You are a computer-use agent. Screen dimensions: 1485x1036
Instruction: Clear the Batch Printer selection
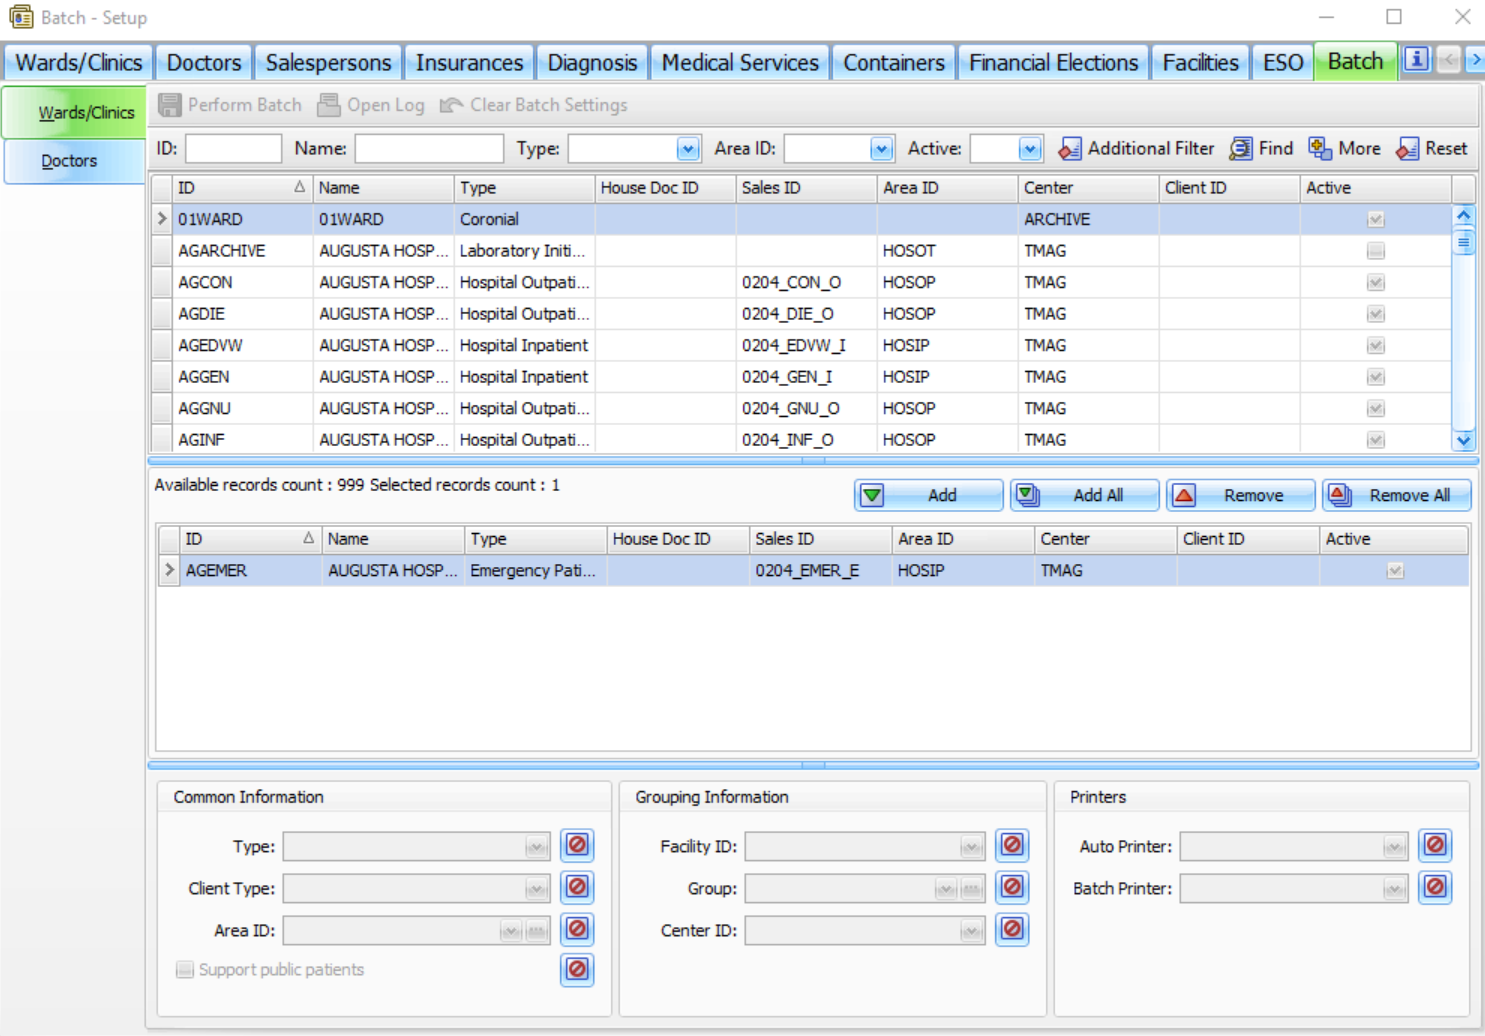coord(1435,888)
